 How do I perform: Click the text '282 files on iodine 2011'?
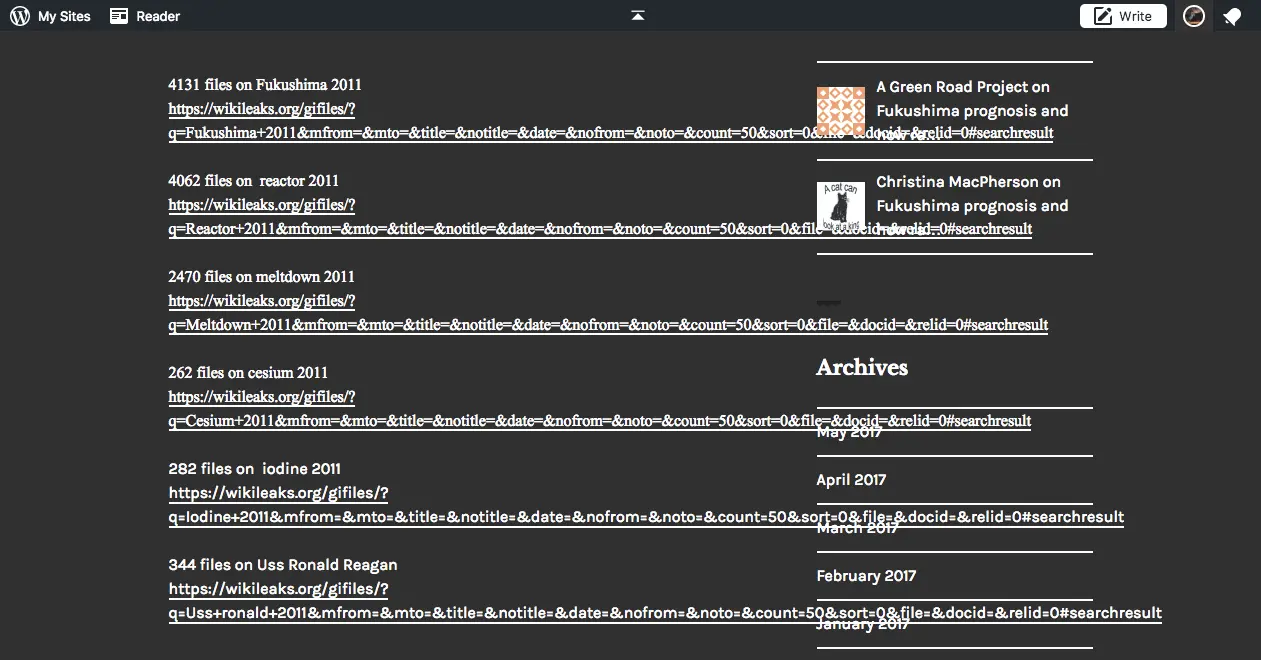[x=254, y=469]
